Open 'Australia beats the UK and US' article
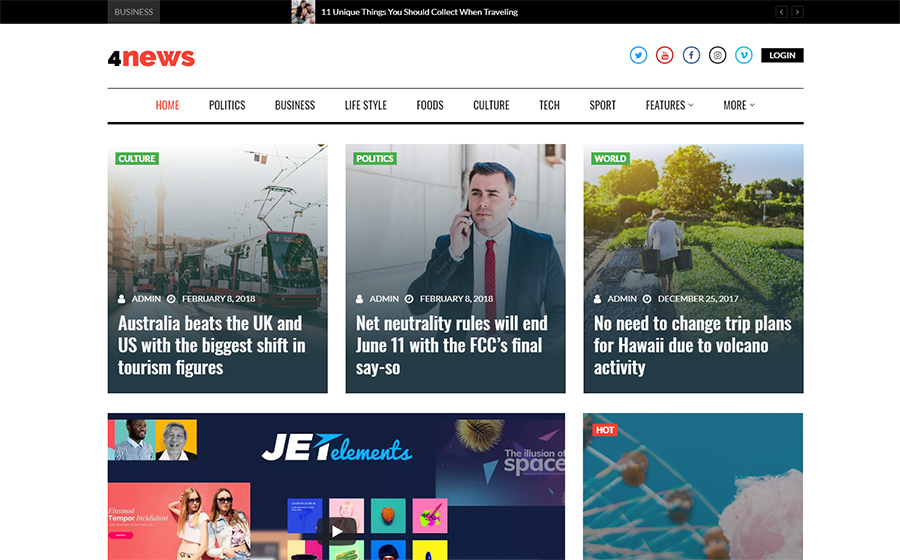The width and height of the screenshot is (900, 560). (x=212, y=345)
